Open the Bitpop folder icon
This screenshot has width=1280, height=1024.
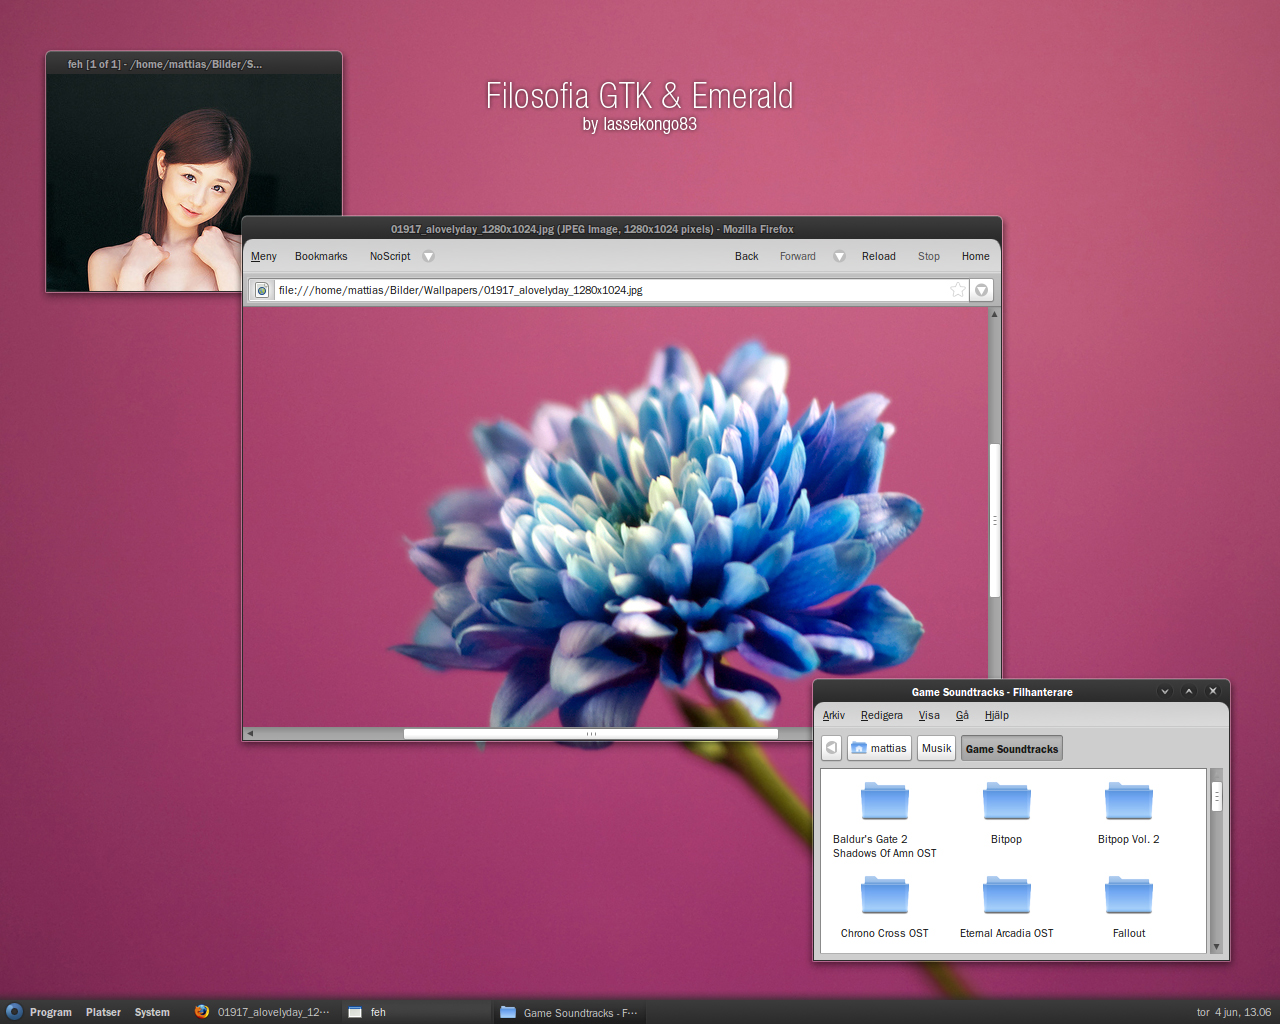pos(1006,801)
